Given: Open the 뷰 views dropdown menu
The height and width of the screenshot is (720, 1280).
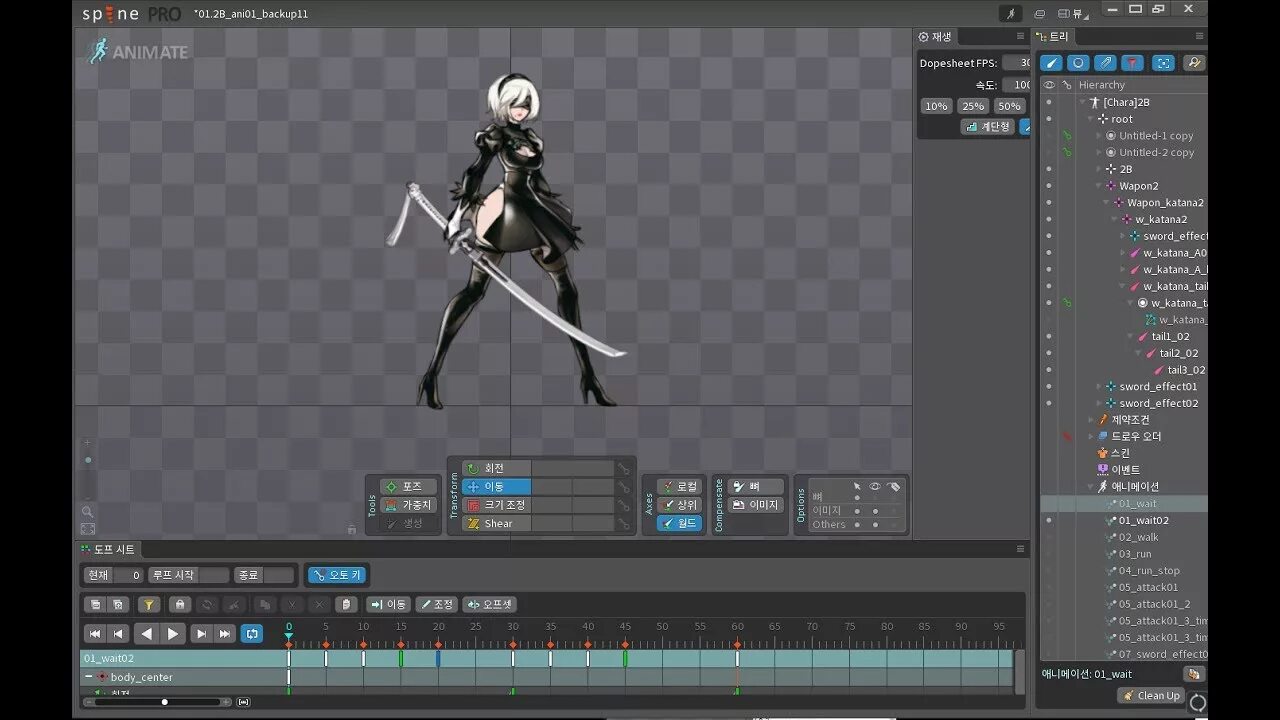Looking at the screenshot, I should point(1075,14).
